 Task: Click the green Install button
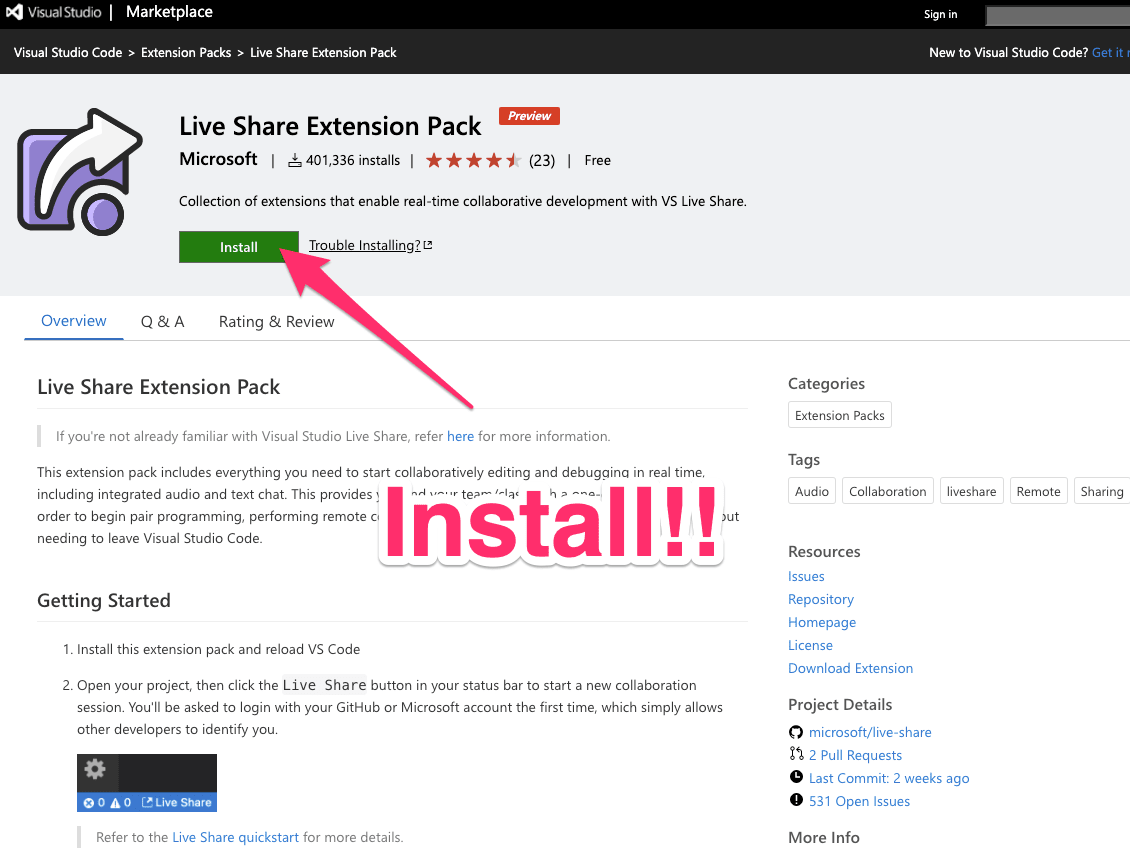pyautogui.click(x=239, y=247)
